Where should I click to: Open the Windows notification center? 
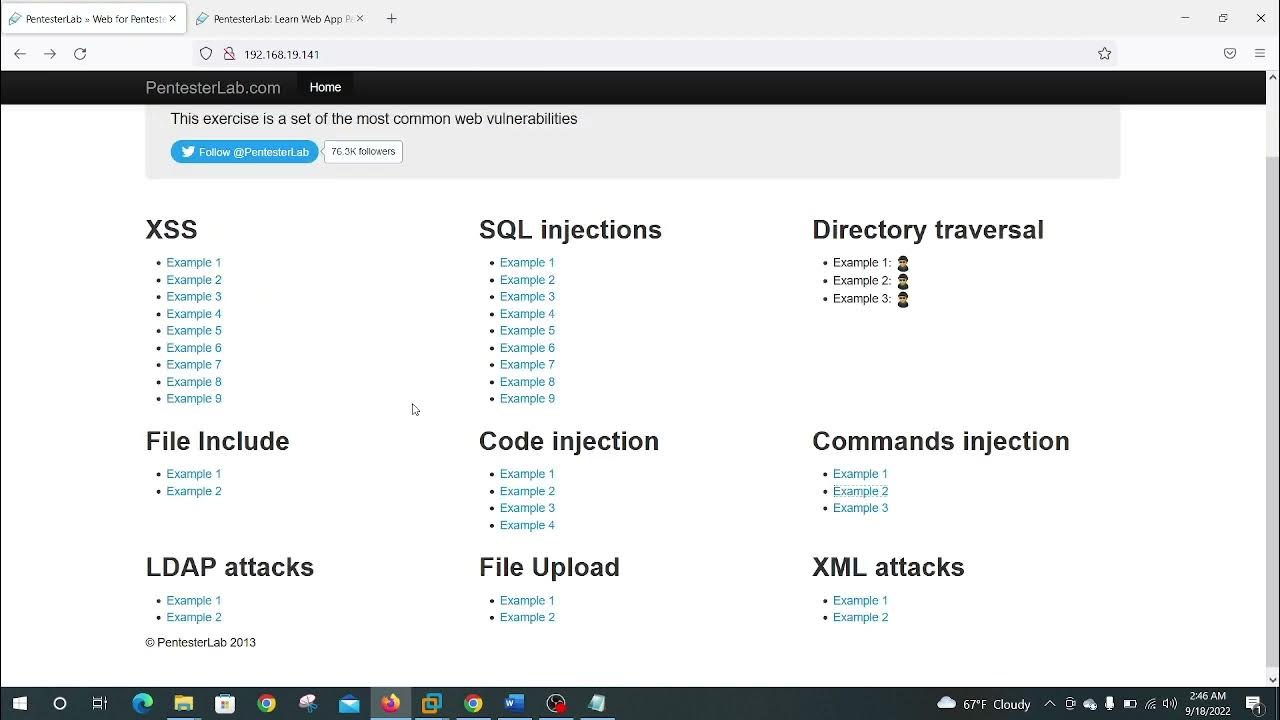click(x=1254, y=703)
